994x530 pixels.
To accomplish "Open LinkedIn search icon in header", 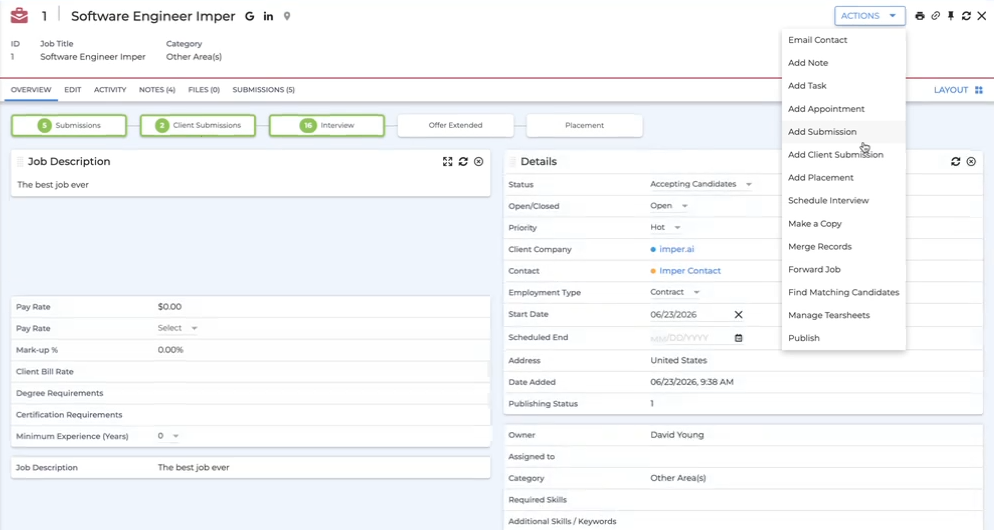I will pos(268,16).
